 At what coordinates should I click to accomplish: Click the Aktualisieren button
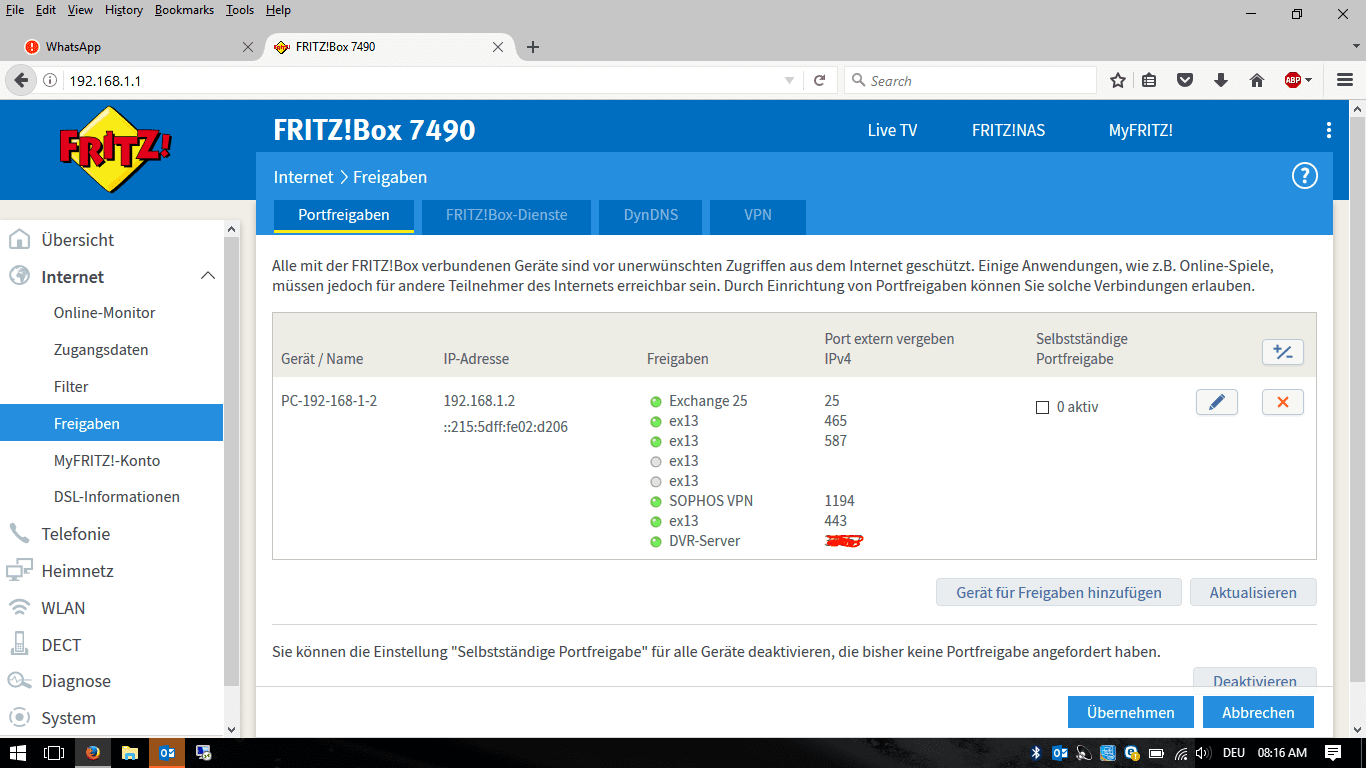pyautogui.click(x=1253, y=592)
